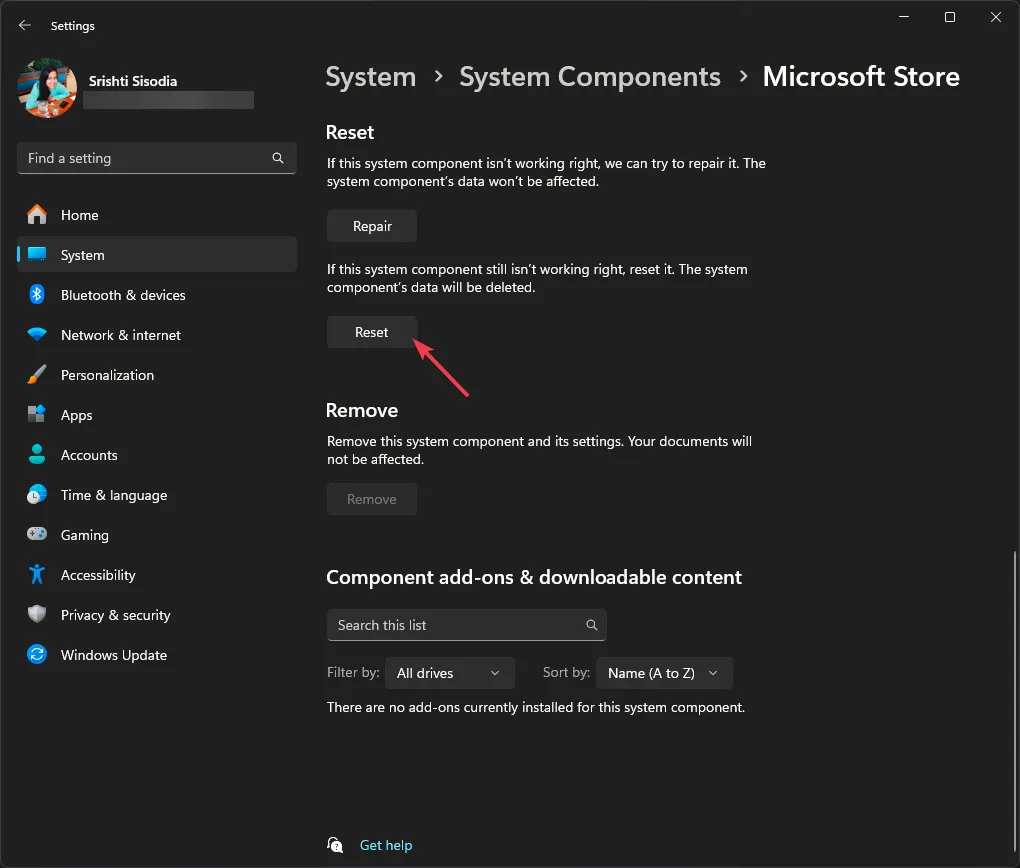
Task: Select System in the sidebar
Action: click(x=157, y=254)
